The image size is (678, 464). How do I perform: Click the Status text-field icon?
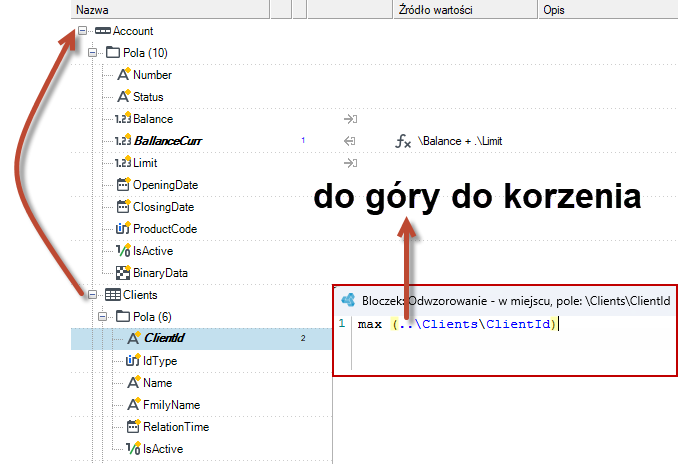(123, 96)
